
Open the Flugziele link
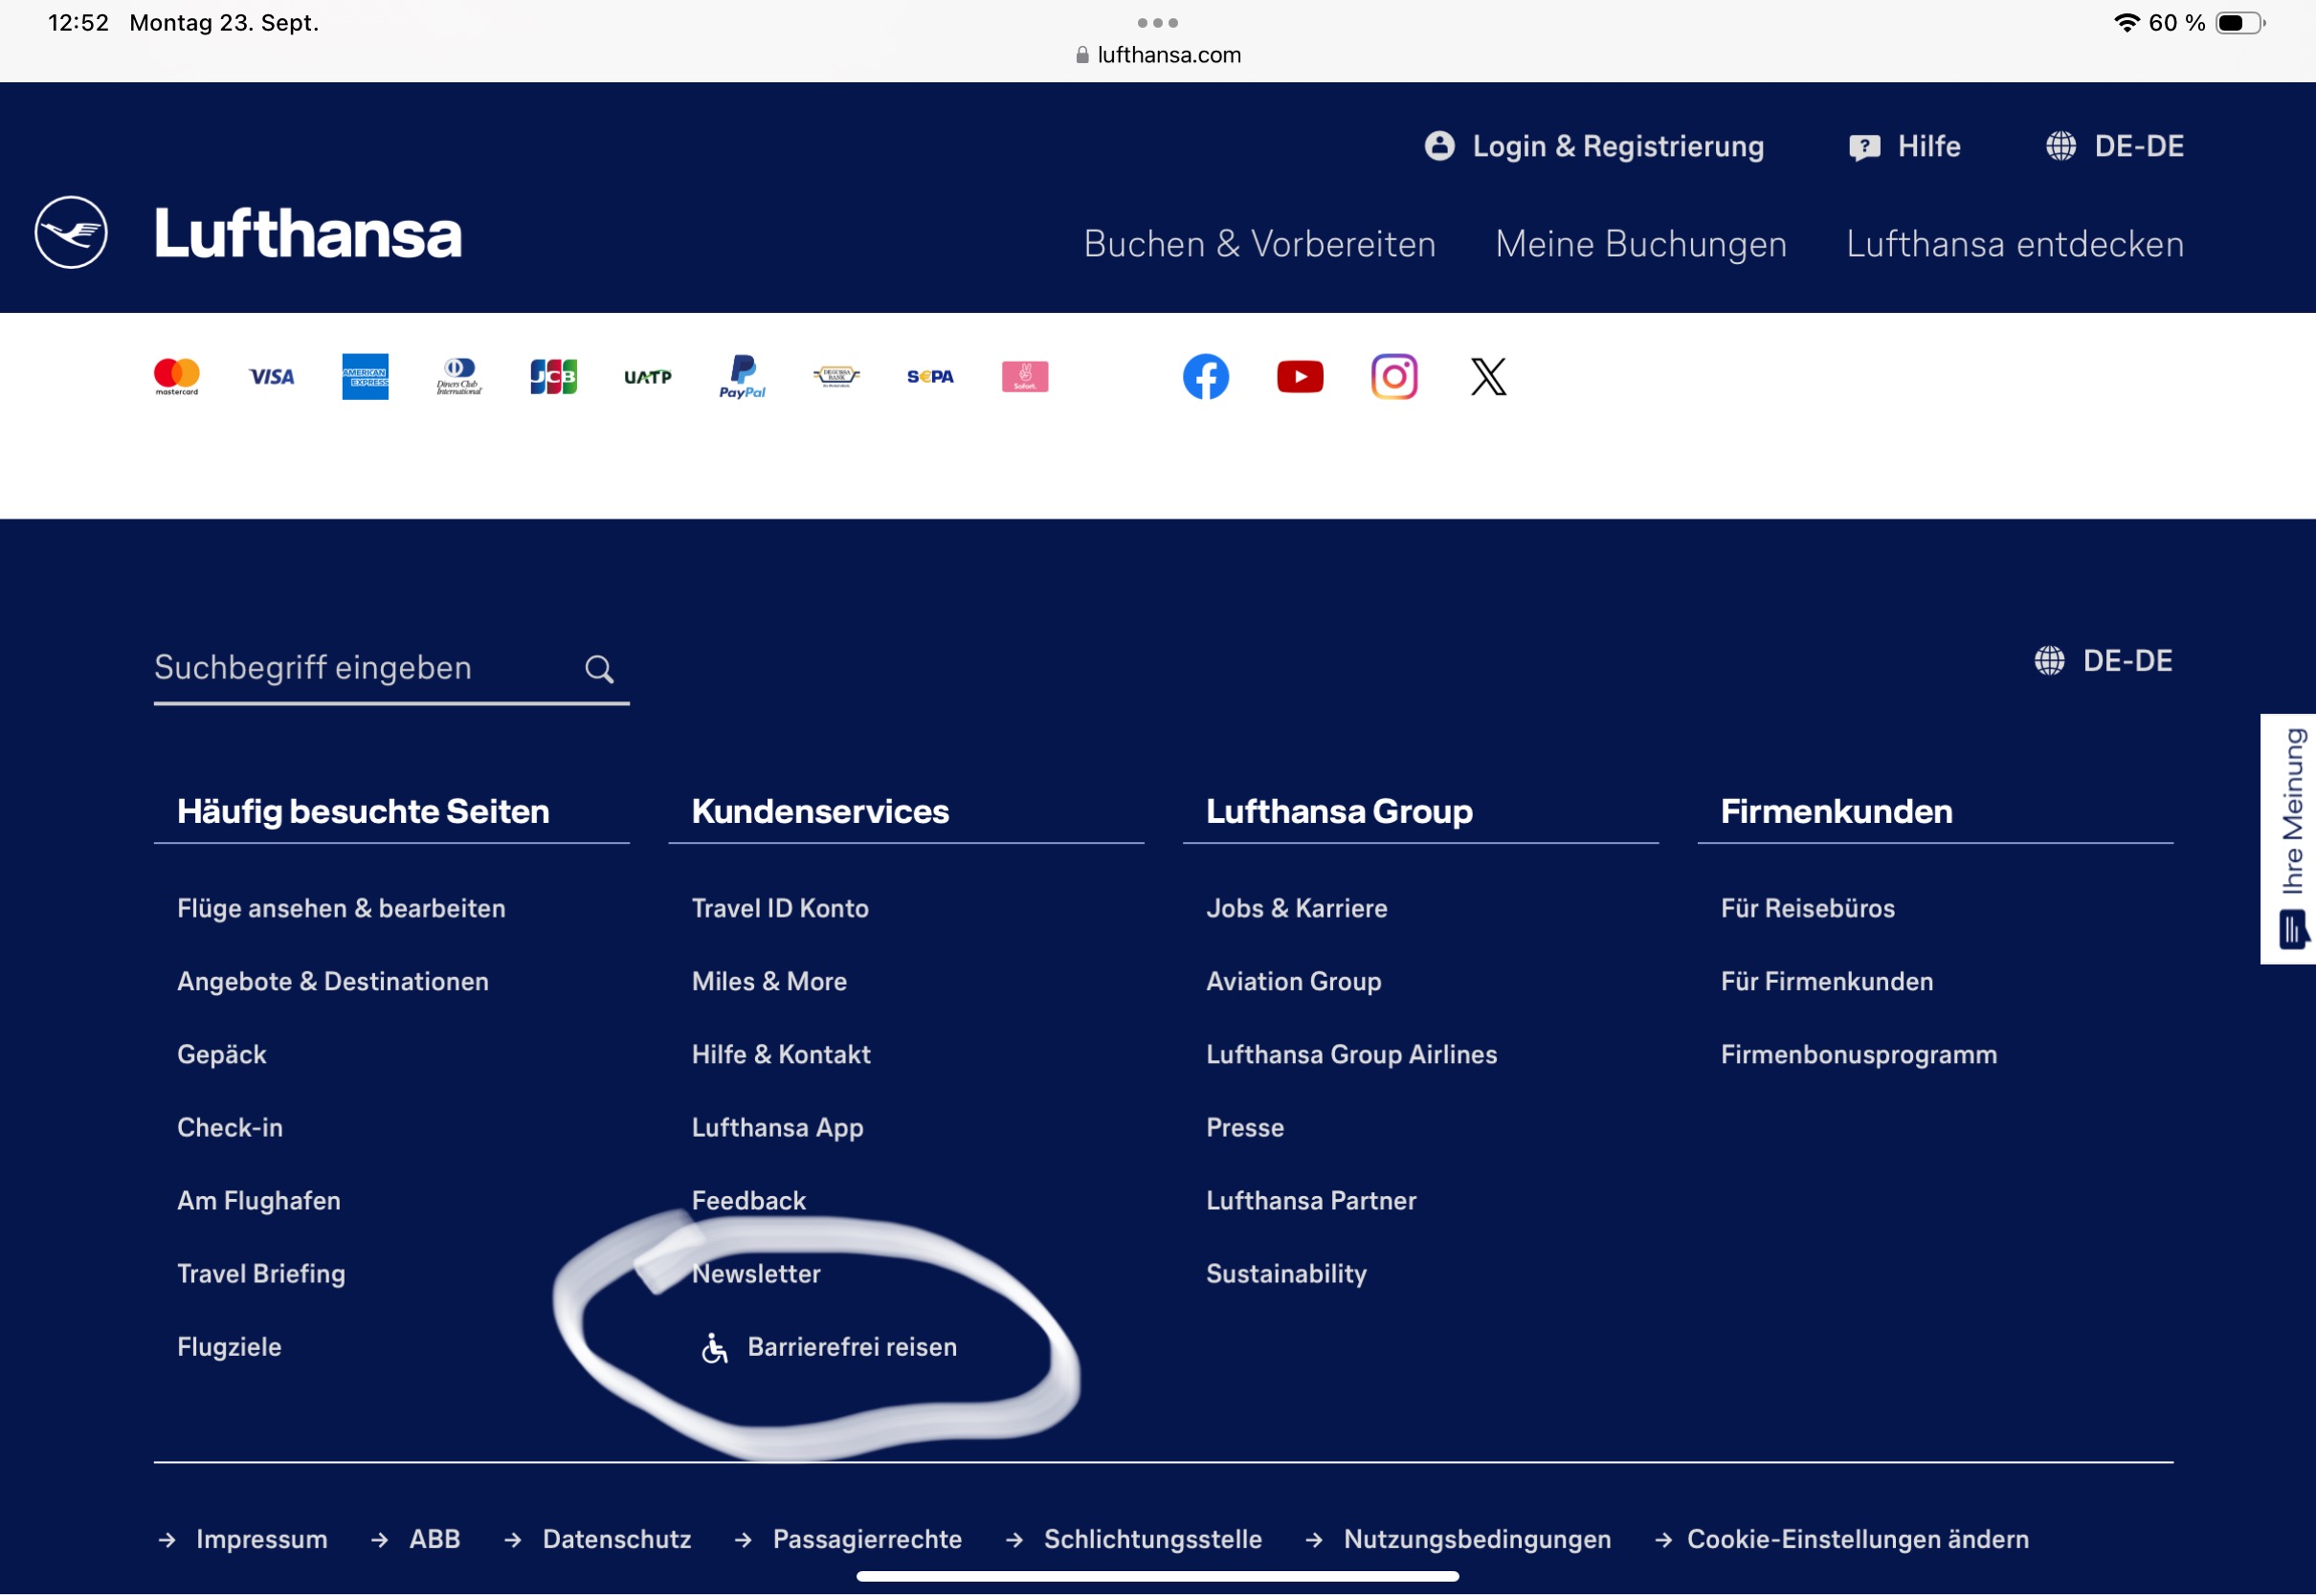(x=229, y=1347)
